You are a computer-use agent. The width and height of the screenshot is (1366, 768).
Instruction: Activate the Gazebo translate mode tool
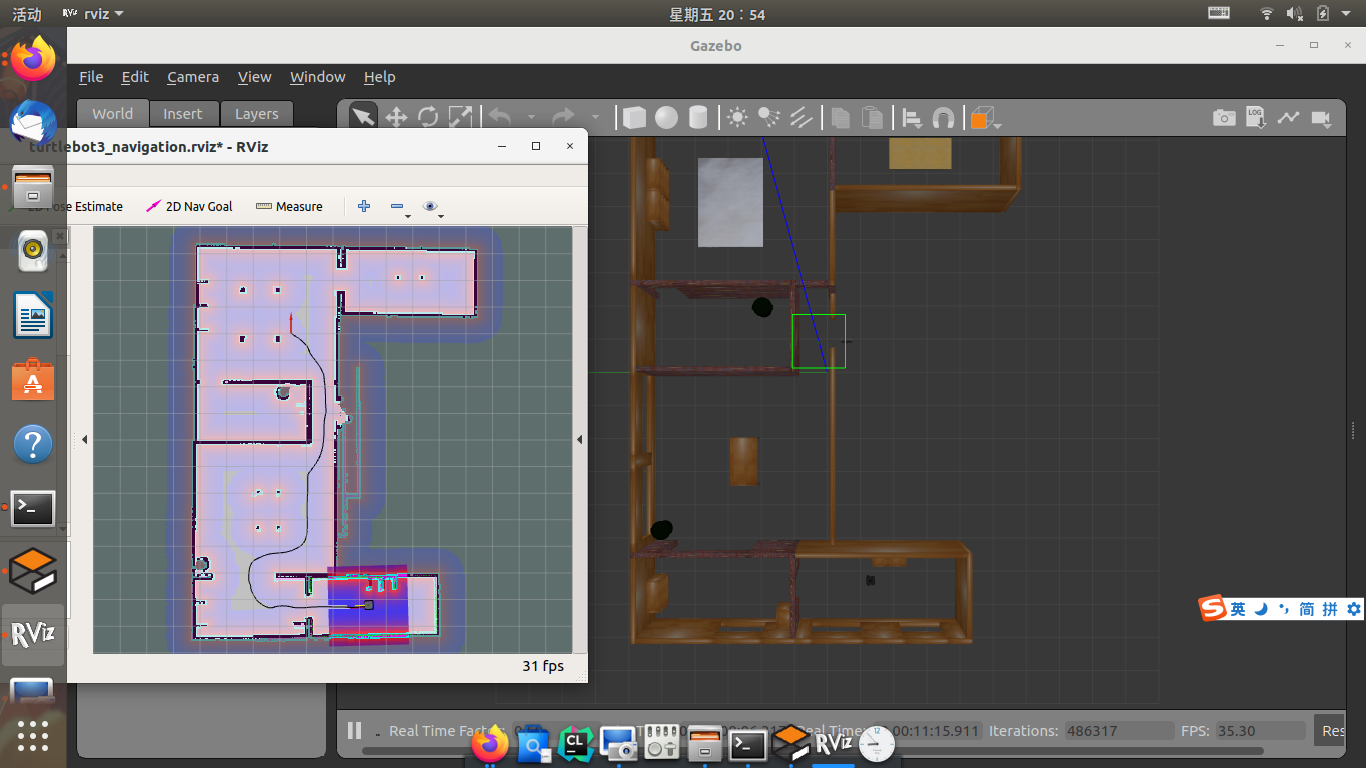(396, 117)
